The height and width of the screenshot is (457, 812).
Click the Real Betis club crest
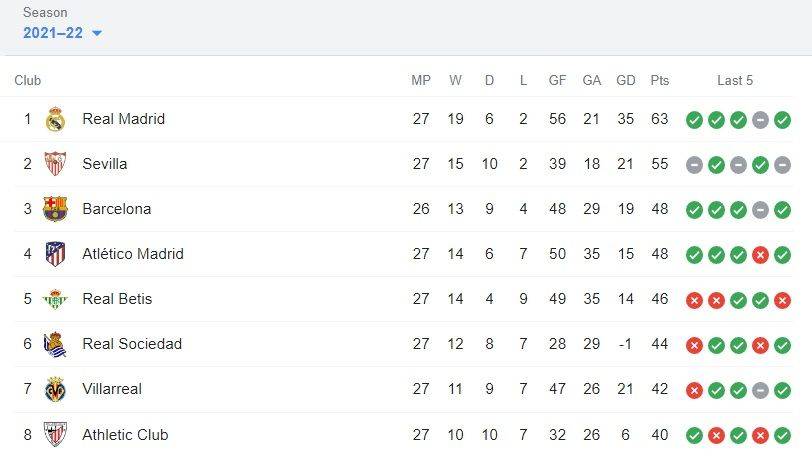pos(55,299)
